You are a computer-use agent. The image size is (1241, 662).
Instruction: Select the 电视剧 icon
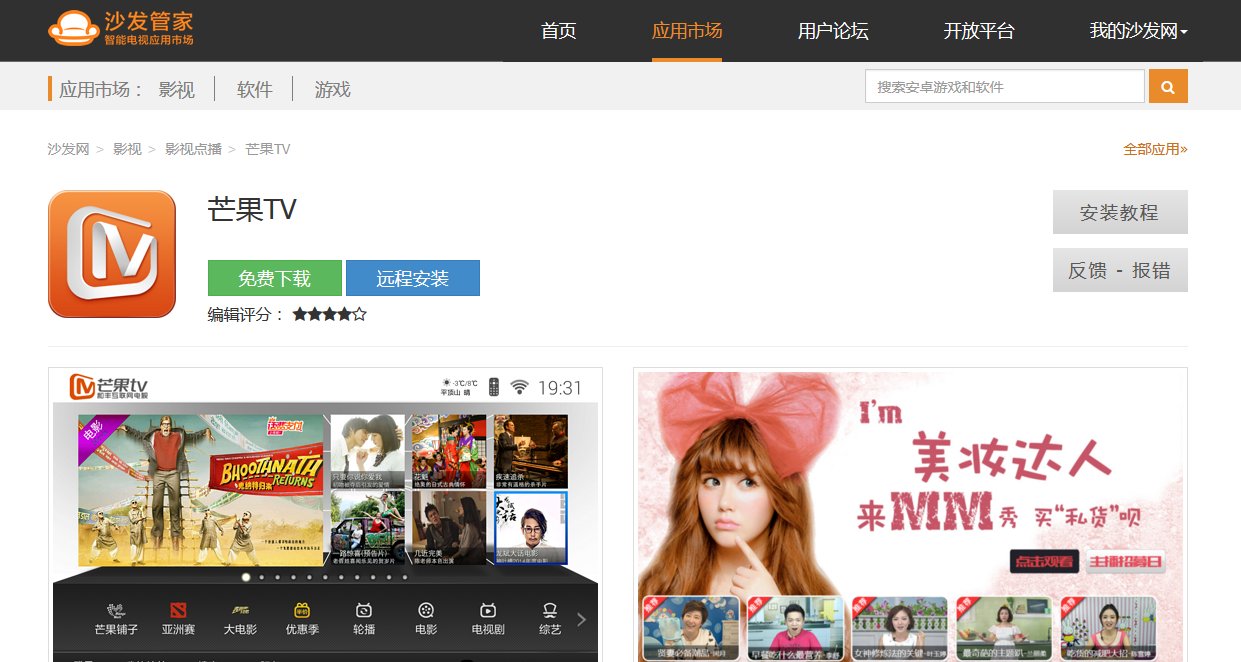tap(488, 610)
